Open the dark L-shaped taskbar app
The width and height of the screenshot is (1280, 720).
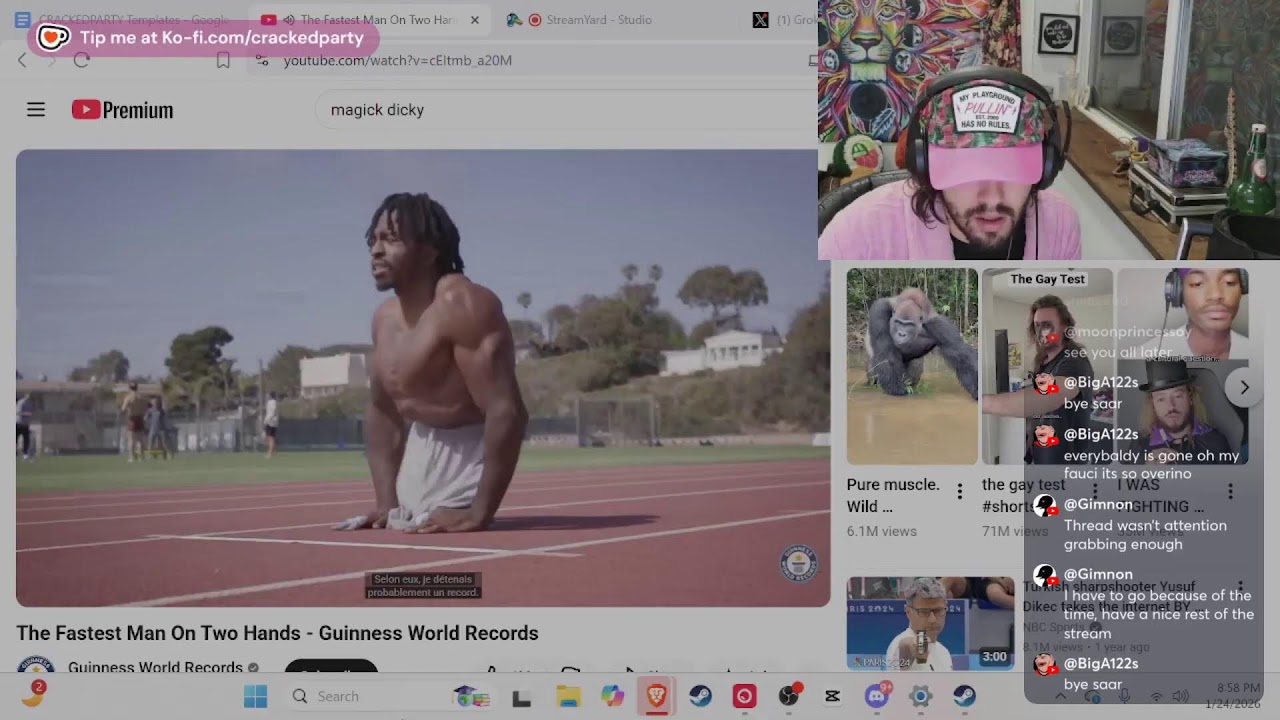521,697
